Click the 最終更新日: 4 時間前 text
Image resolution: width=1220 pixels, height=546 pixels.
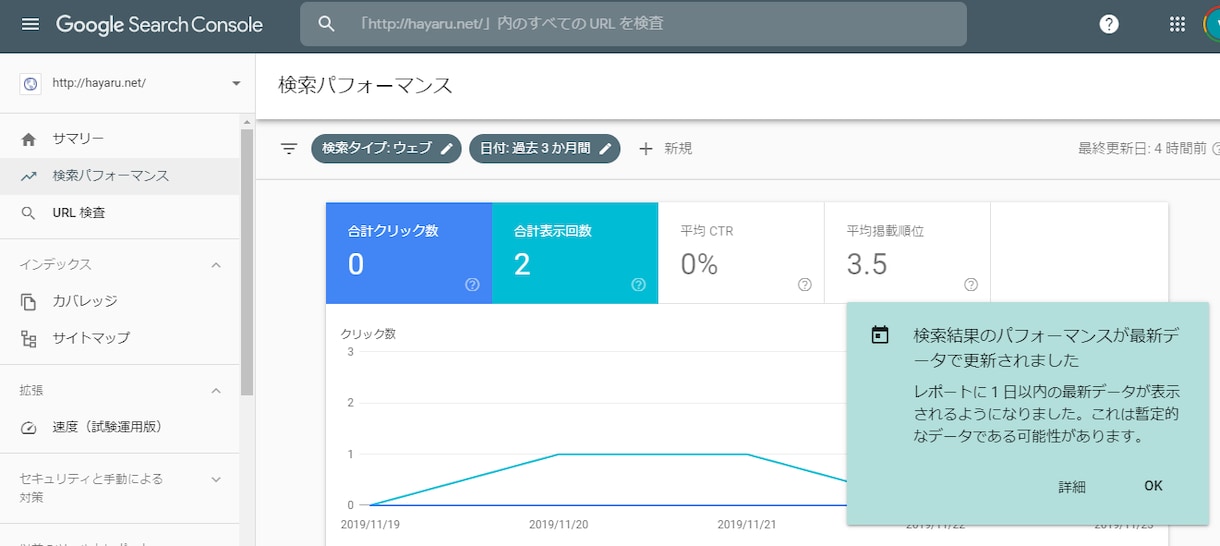click(x=1142, y=148)
